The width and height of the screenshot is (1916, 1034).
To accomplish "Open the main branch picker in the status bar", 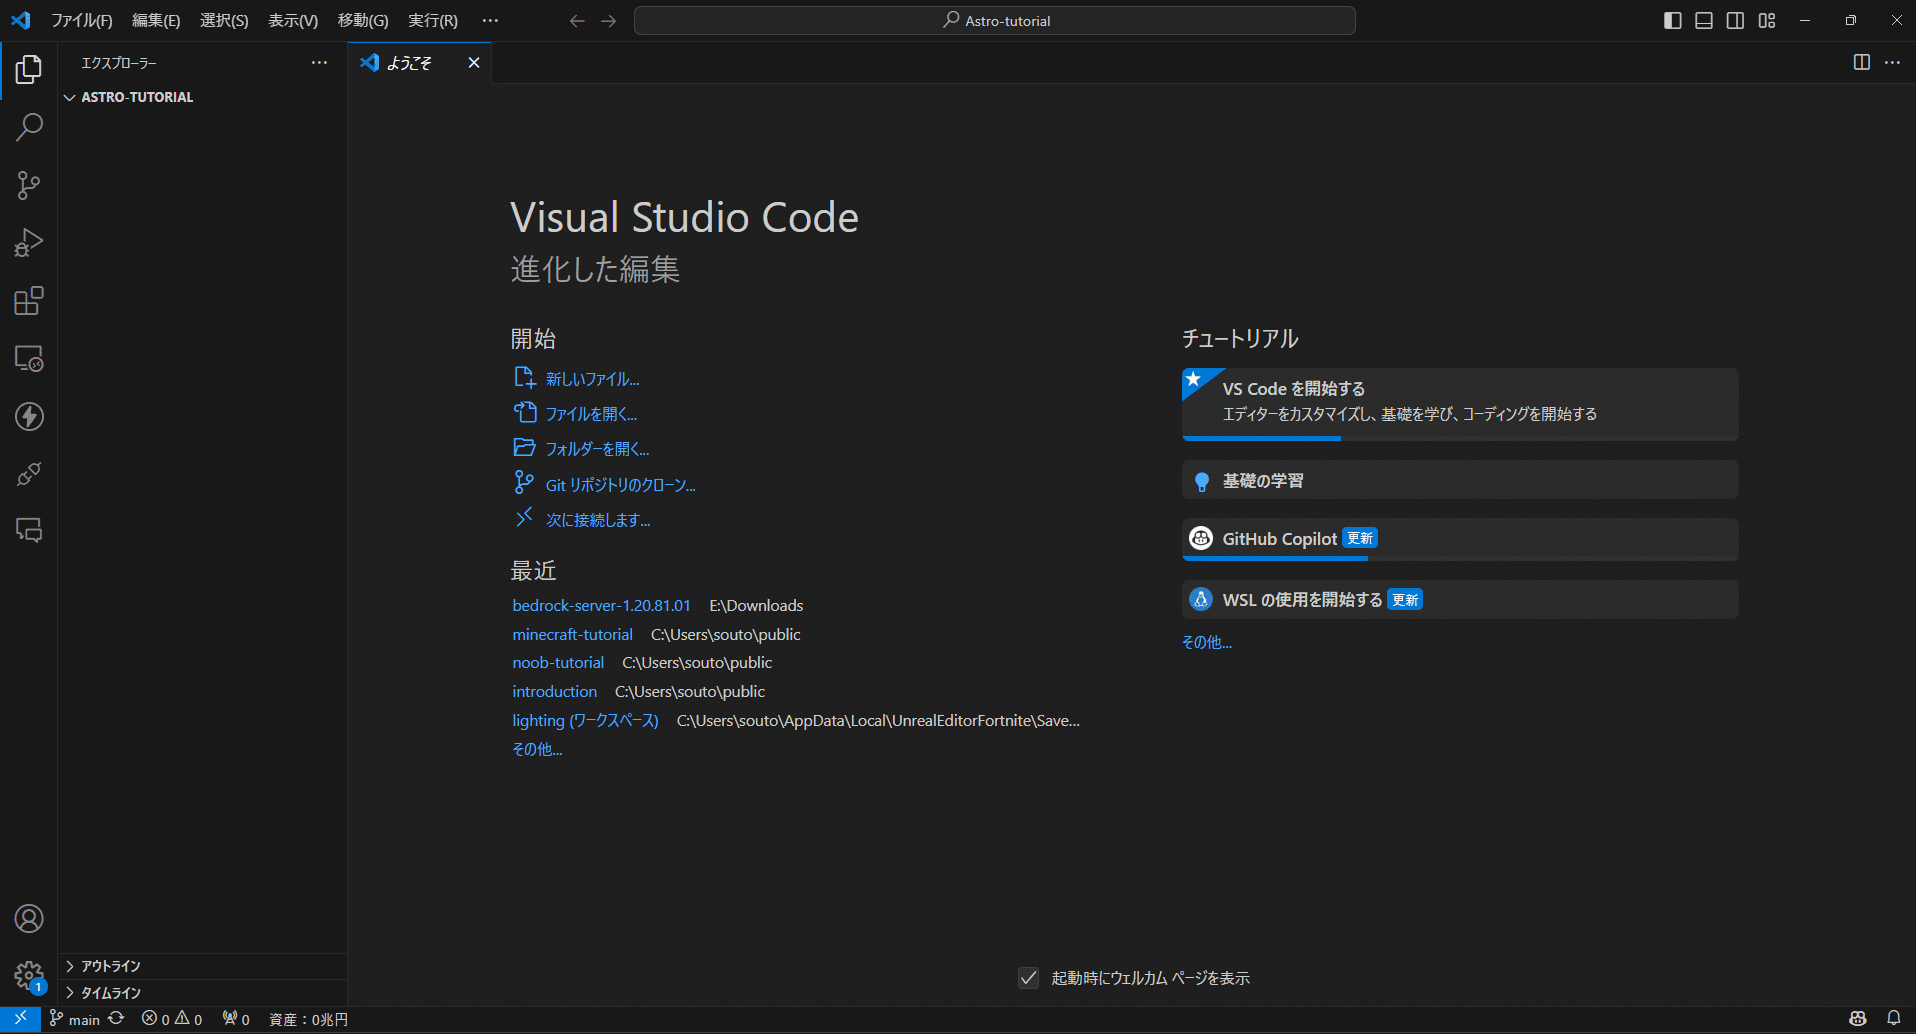I will (x=75, y=1019).
